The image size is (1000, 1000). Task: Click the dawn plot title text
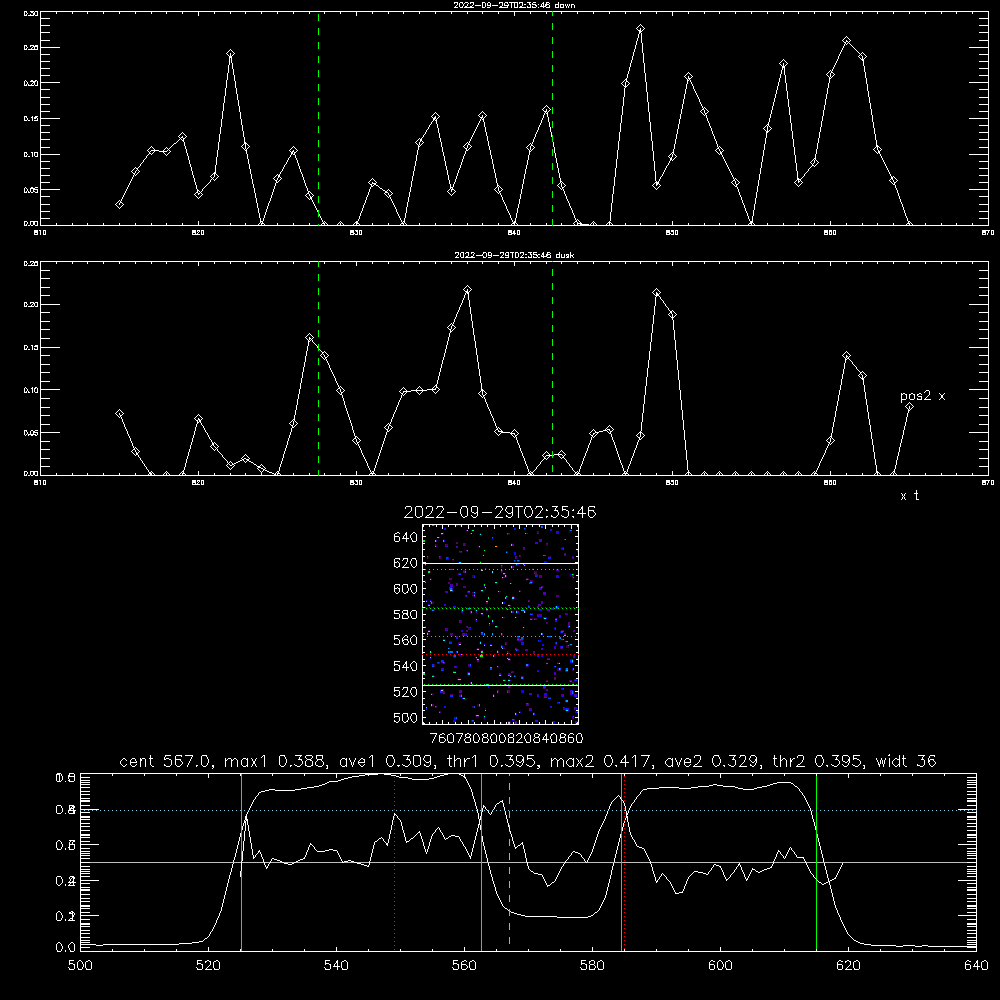pyautogui.click(x=514, y=5)
